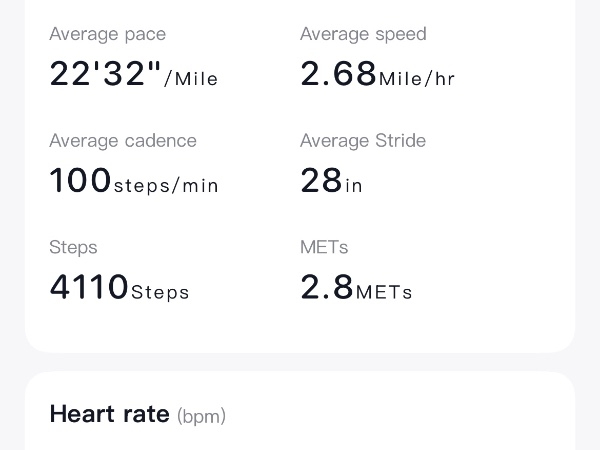Click the Mile/hr speed unit

(x=417, y=79)
